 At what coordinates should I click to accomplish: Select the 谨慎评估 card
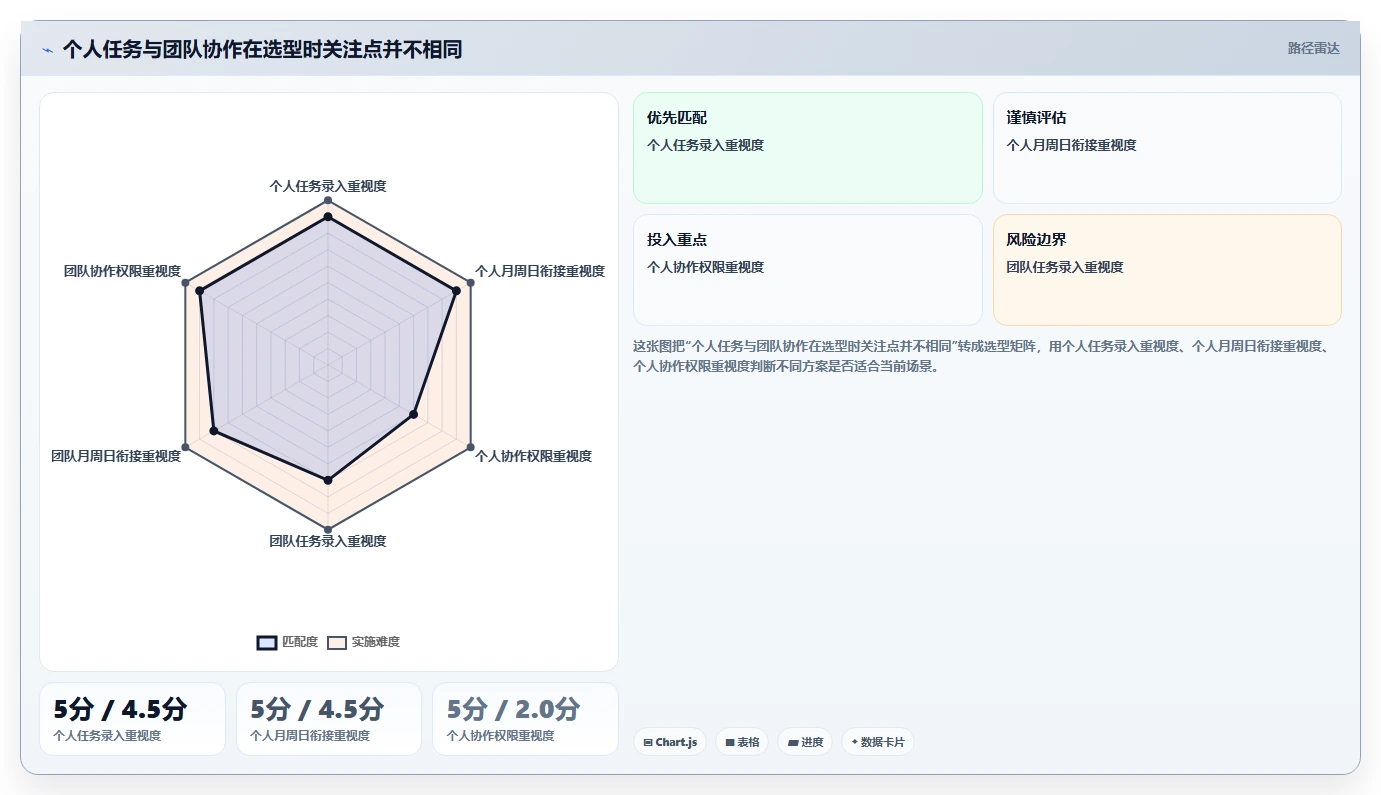1167,148
